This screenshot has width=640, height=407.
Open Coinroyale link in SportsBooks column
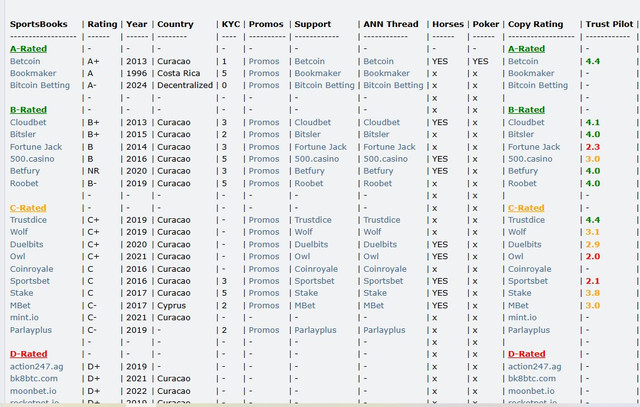[31, 269]
